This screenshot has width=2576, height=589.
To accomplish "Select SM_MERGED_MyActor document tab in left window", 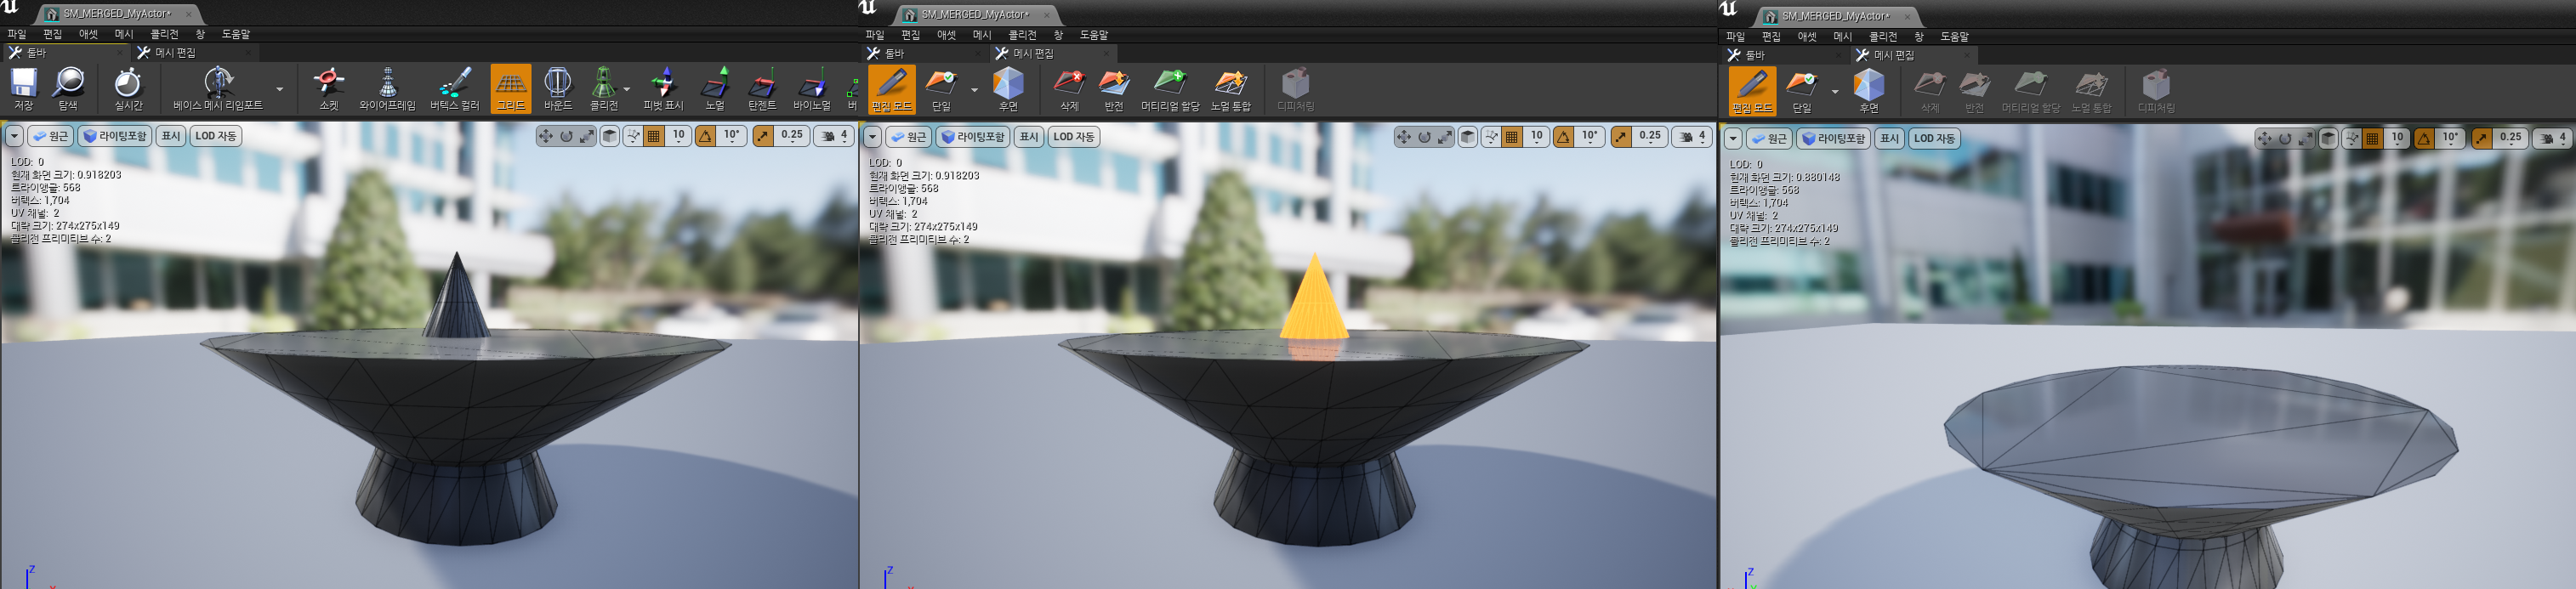I will (117, 14).
